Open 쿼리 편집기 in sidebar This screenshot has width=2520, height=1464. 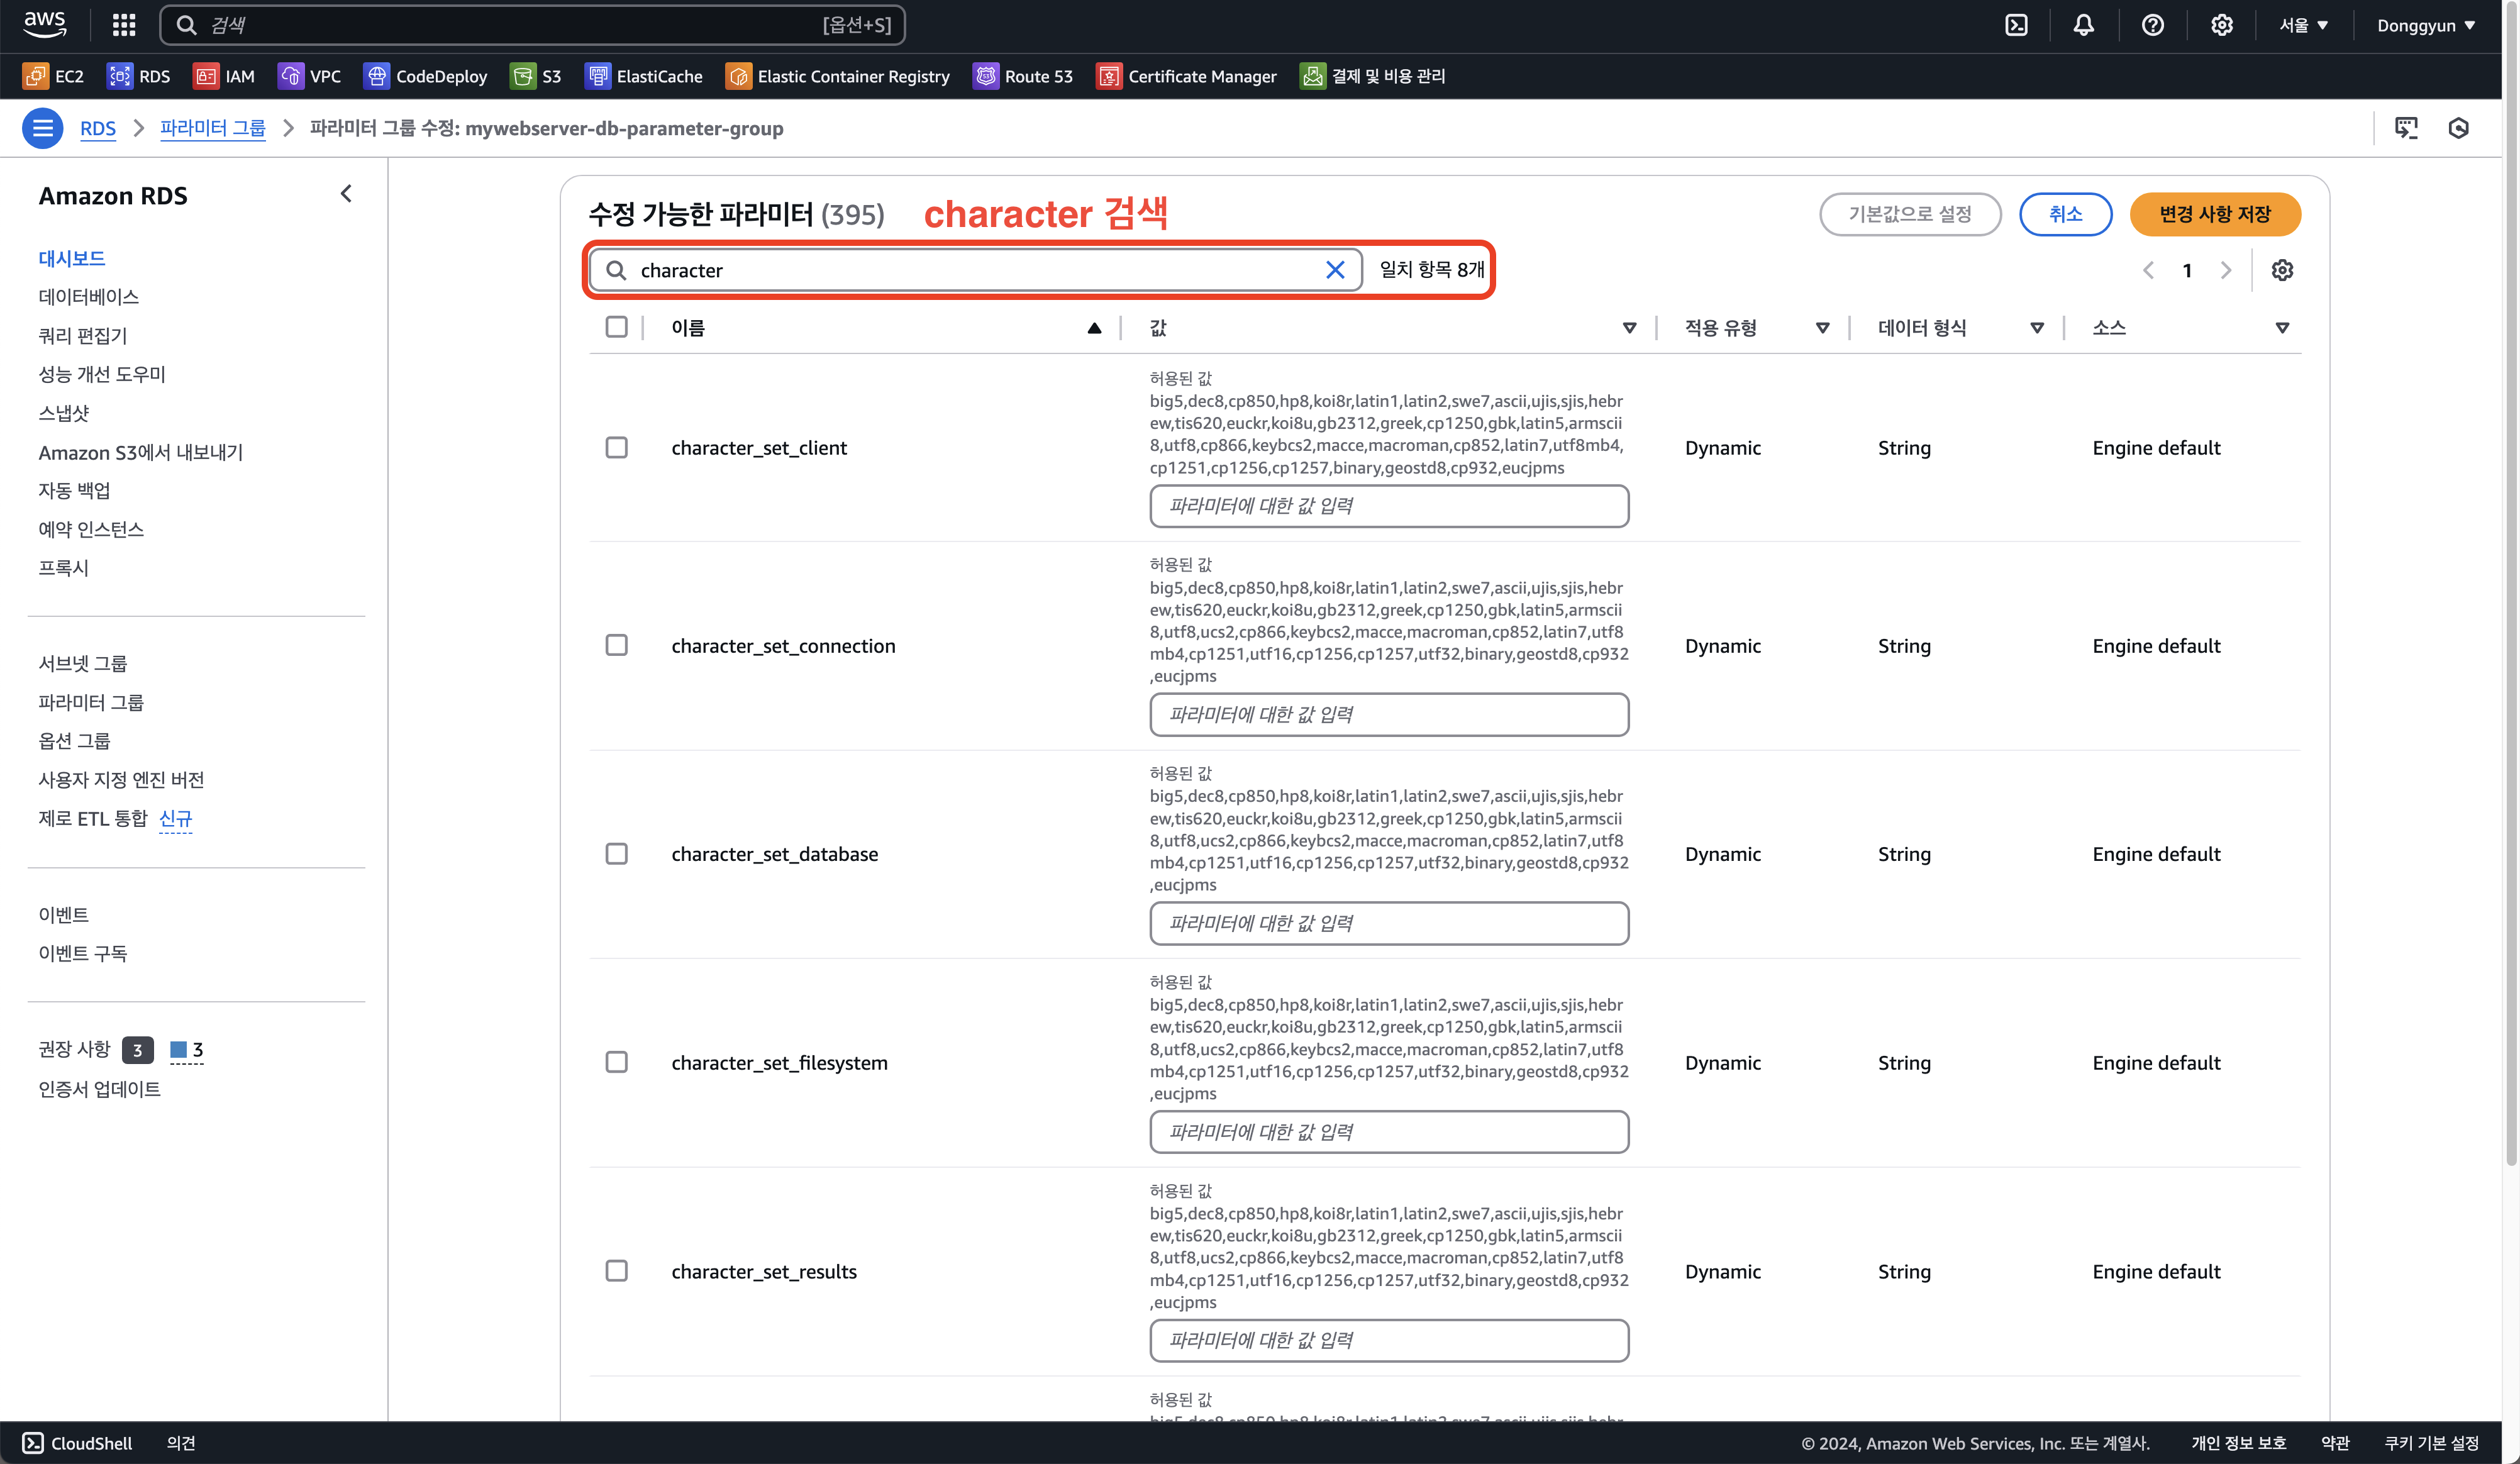(x=83, y=335)
